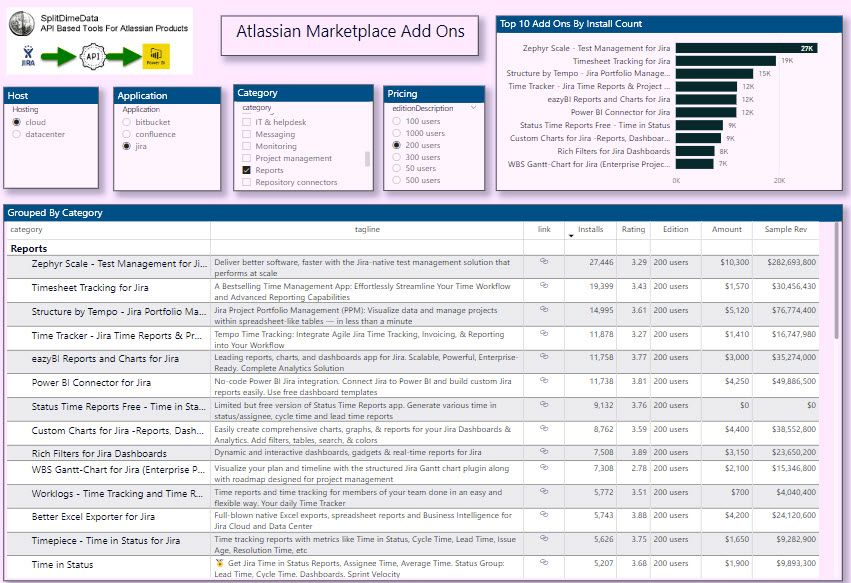Open link icon for Time in Status row
Screen dimensions: 851x583
coord(544,562)
